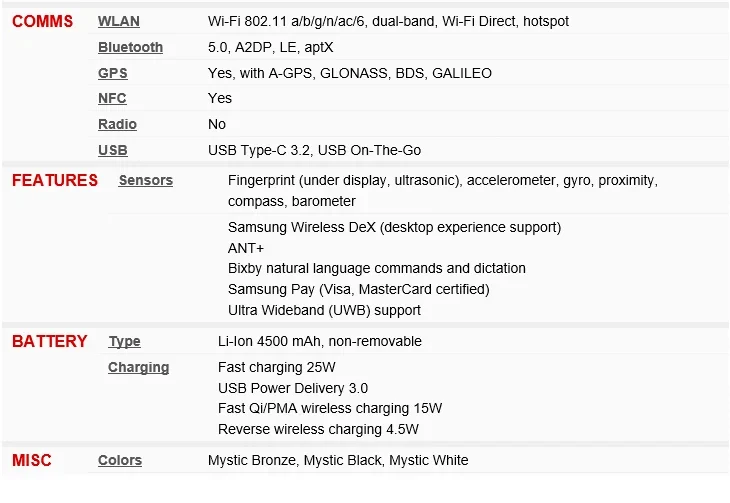
Task: Open the USB link
Action: click(113, 150)
